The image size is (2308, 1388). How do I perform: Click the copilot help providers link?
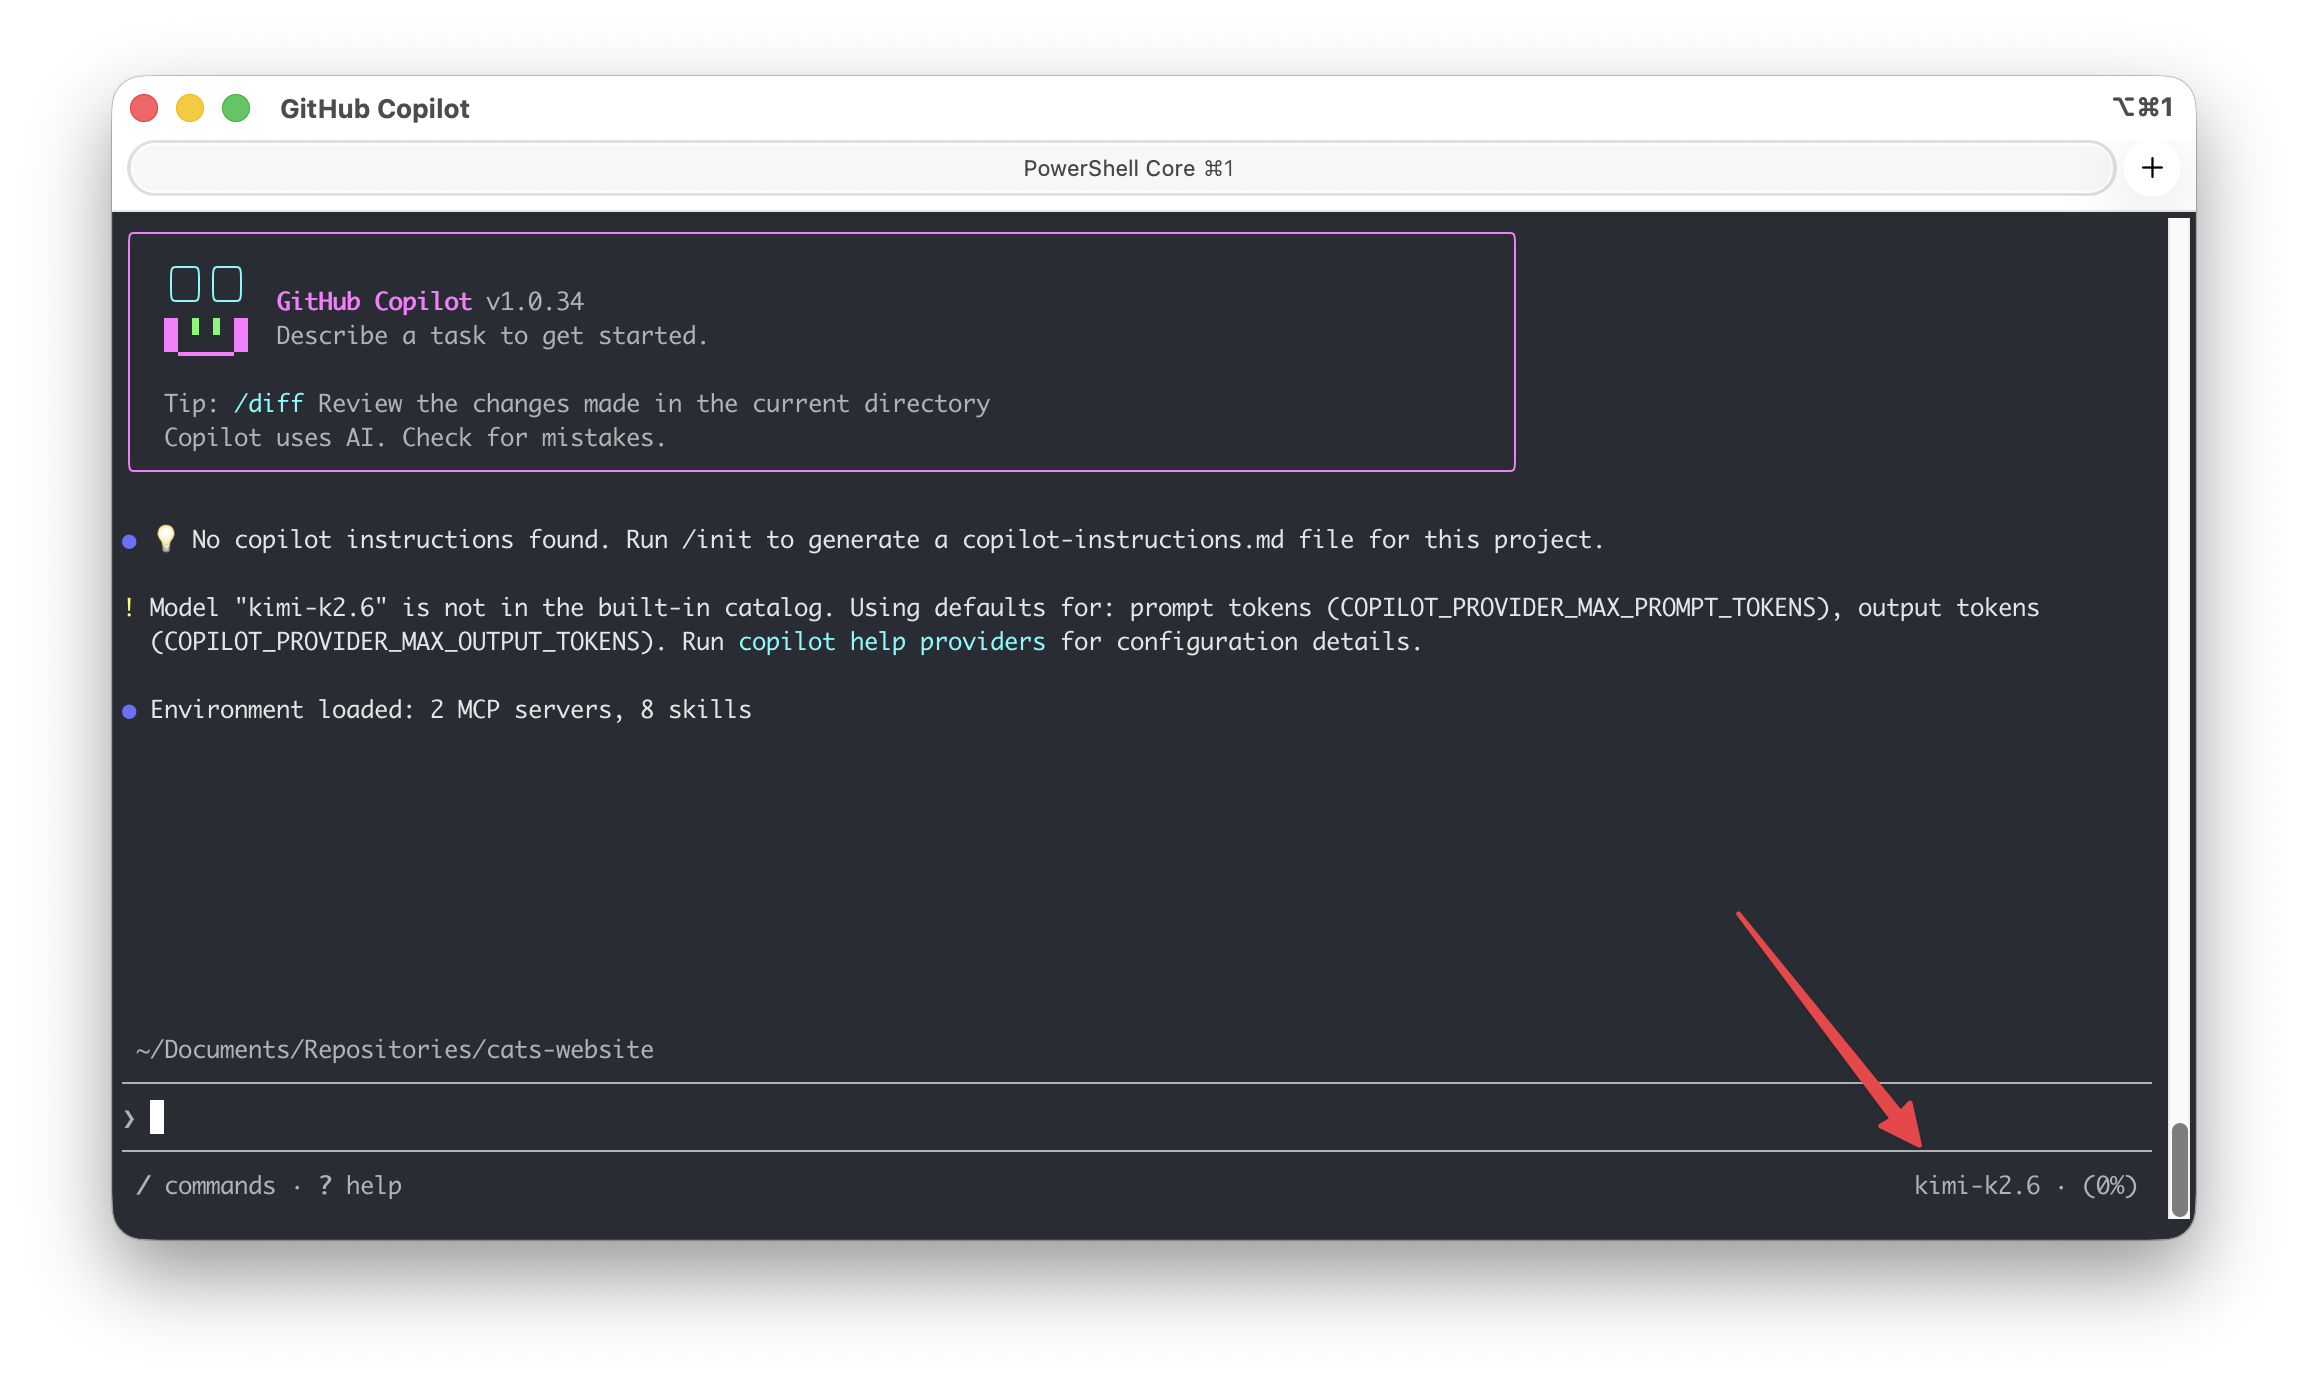click(x=891, y=641)
